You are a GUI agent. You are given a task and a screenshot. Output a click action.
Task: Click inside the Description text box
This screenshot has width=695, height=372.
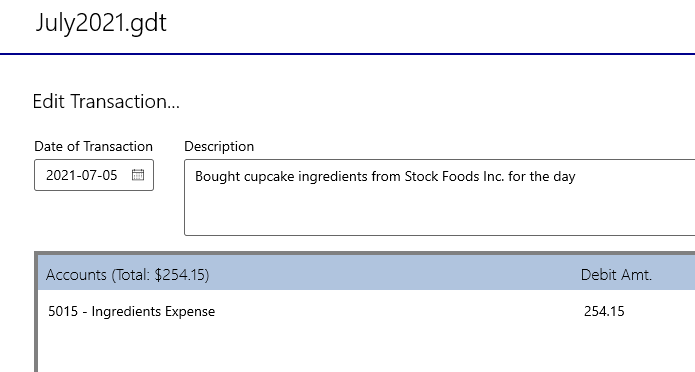coord(440,197)
